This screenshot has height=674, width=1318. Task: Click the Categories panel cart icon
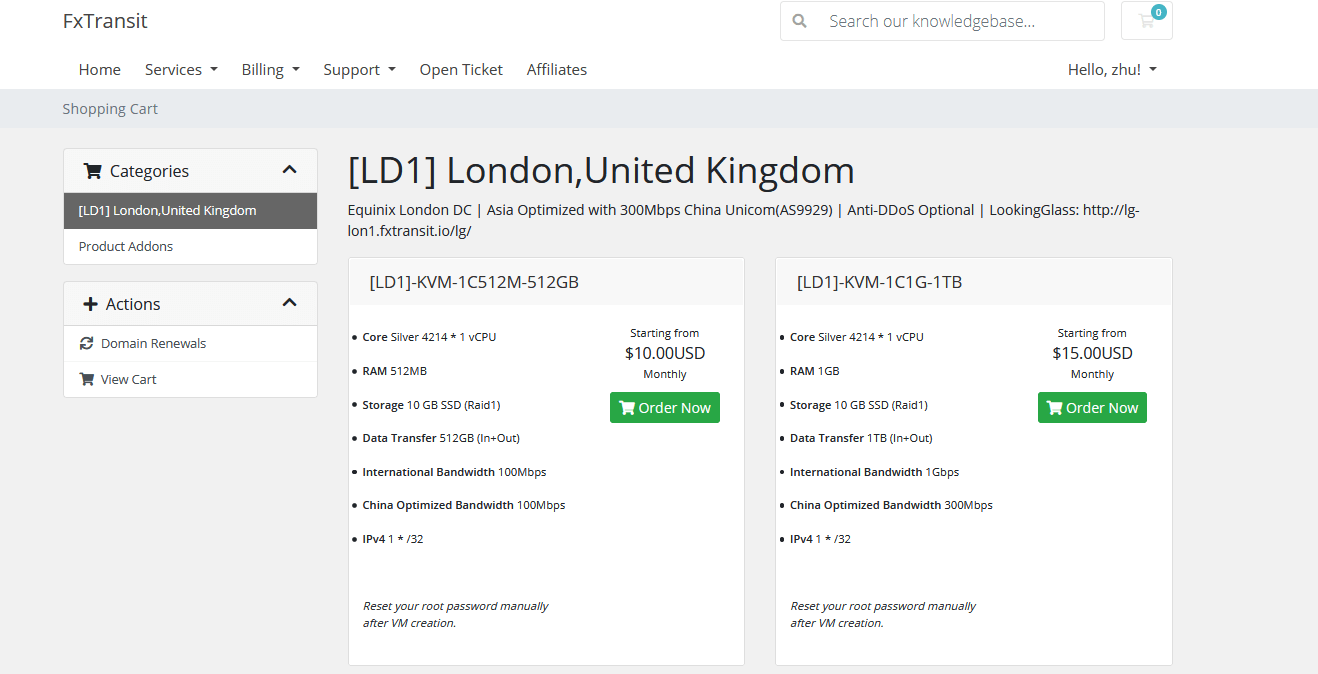pos(93,171)
